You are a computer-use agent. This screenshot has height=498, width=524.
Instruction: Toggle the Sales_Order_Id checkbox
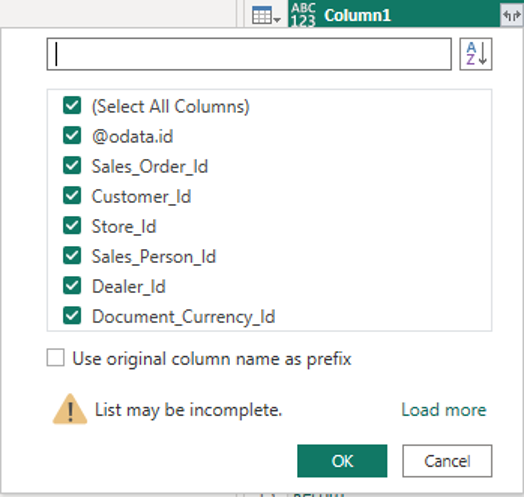point(72,166)
